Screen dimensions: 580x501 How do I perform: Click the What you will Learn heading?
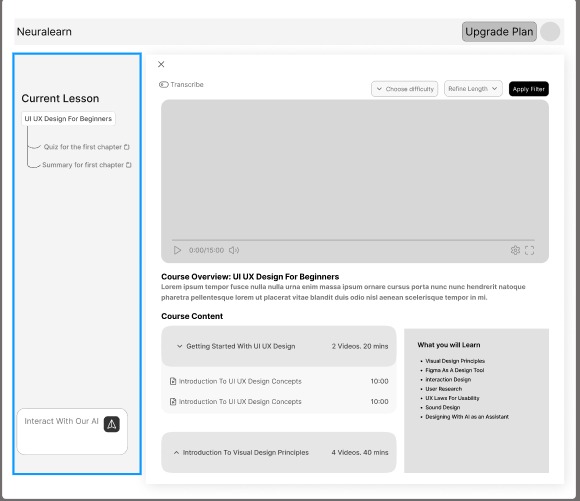[449, 345]
